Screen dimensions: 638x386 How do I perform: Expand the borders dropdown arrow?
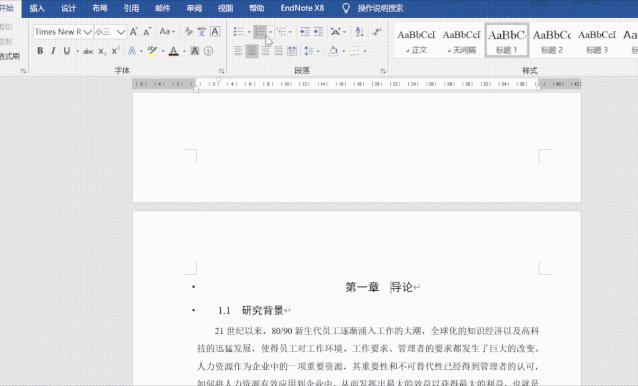[x=365, y=51]
